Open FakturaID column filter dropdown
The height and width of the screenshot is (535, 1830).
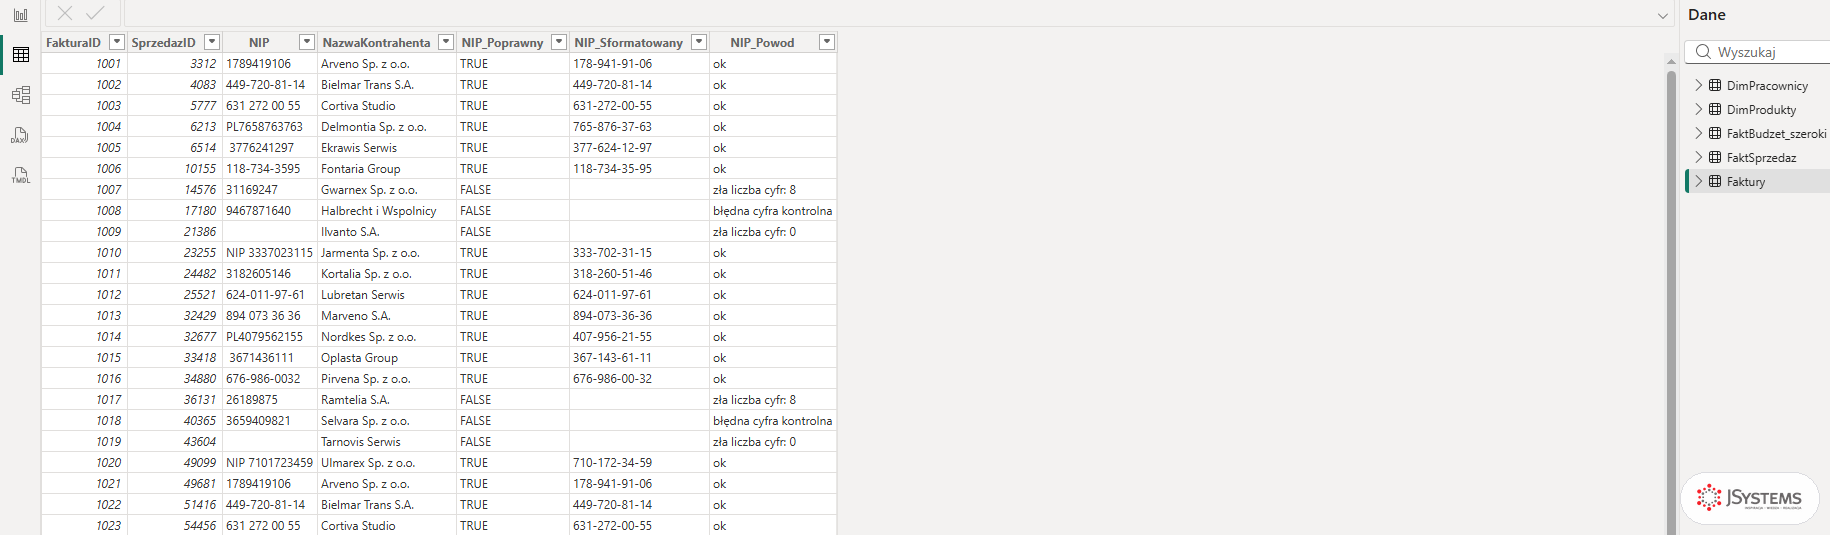point(117,42)
